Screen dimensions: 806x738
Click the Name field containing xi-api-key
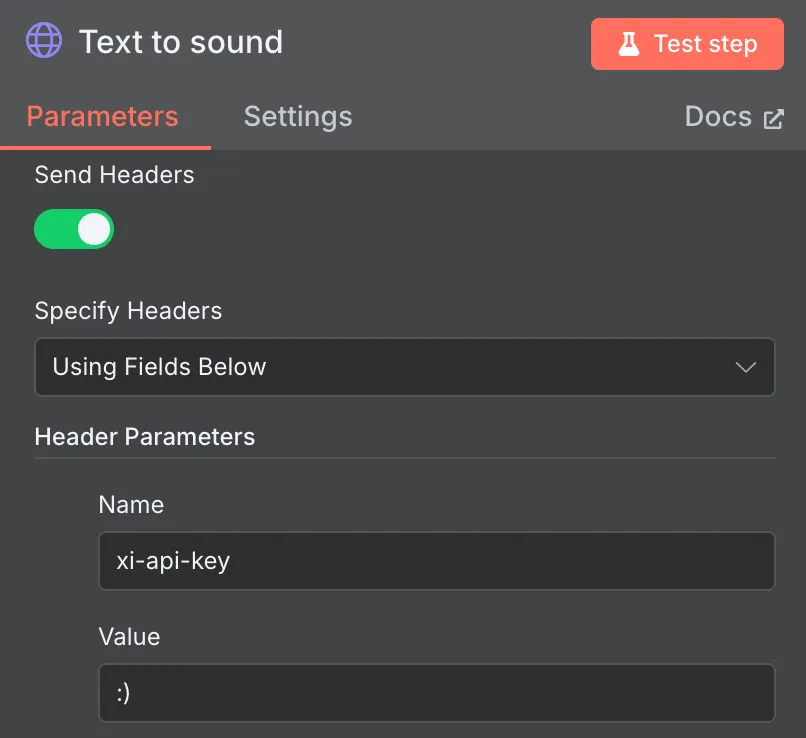click(x=437, y=561)
